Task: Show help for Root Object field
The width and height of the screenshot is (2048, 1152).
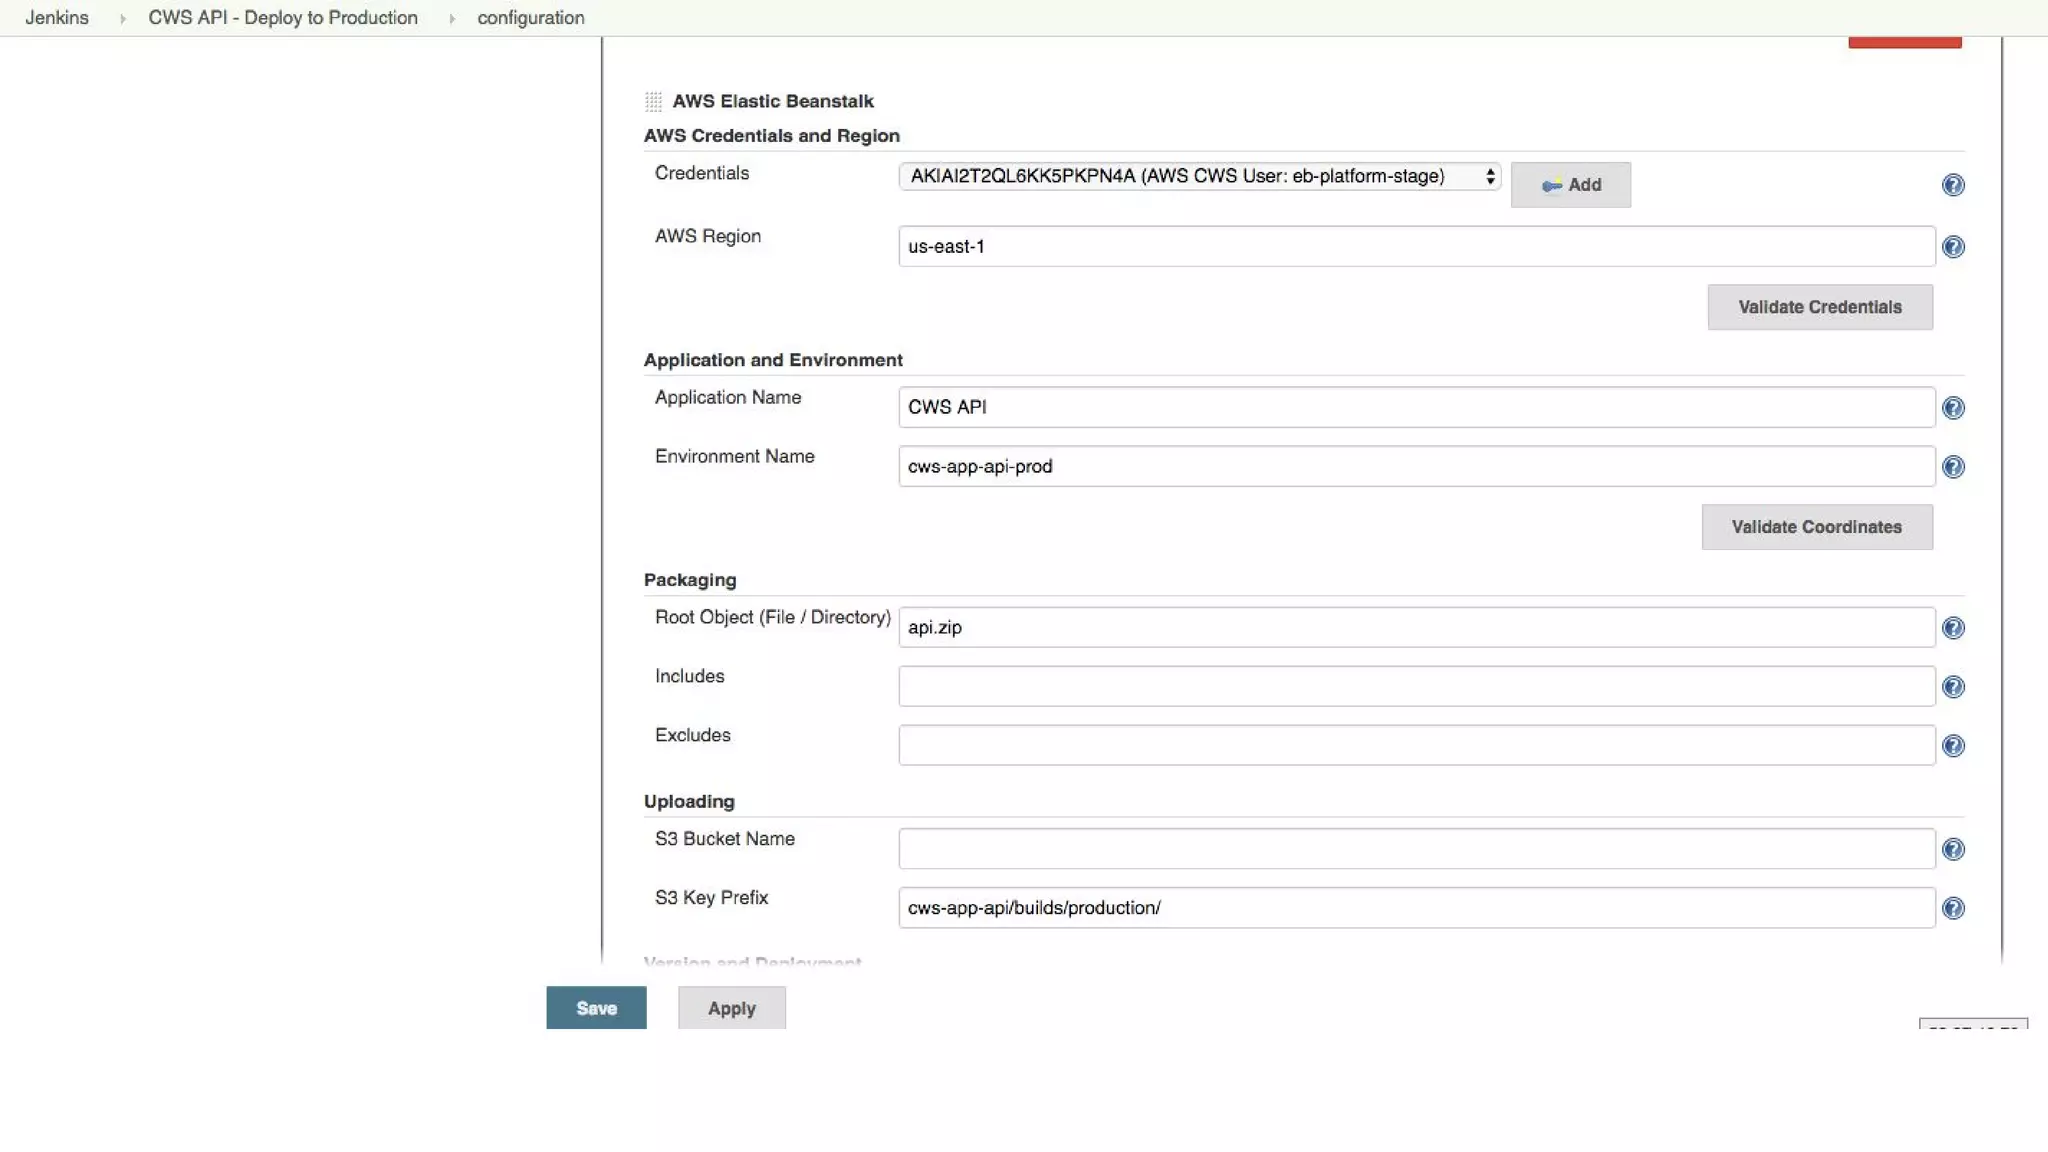Action: click(x=1952, y=628)
